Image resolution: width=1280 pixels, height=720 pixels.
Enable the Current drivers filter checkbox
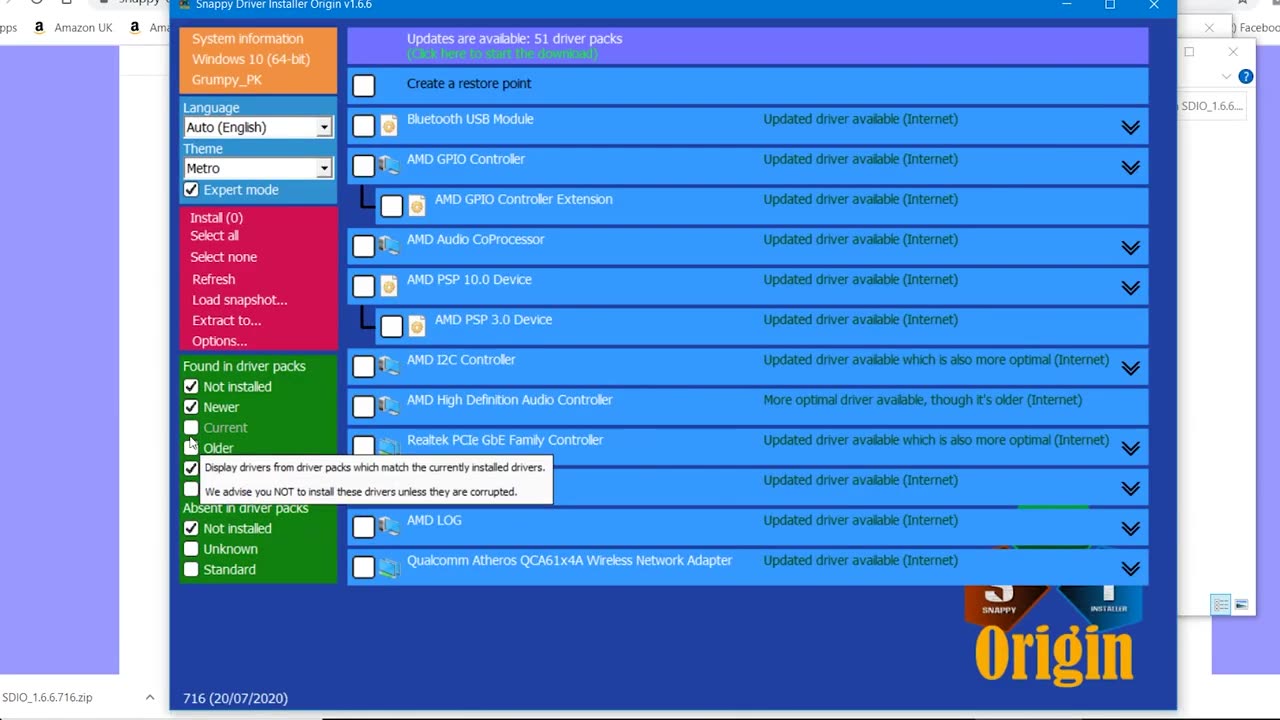pos(191,428)
